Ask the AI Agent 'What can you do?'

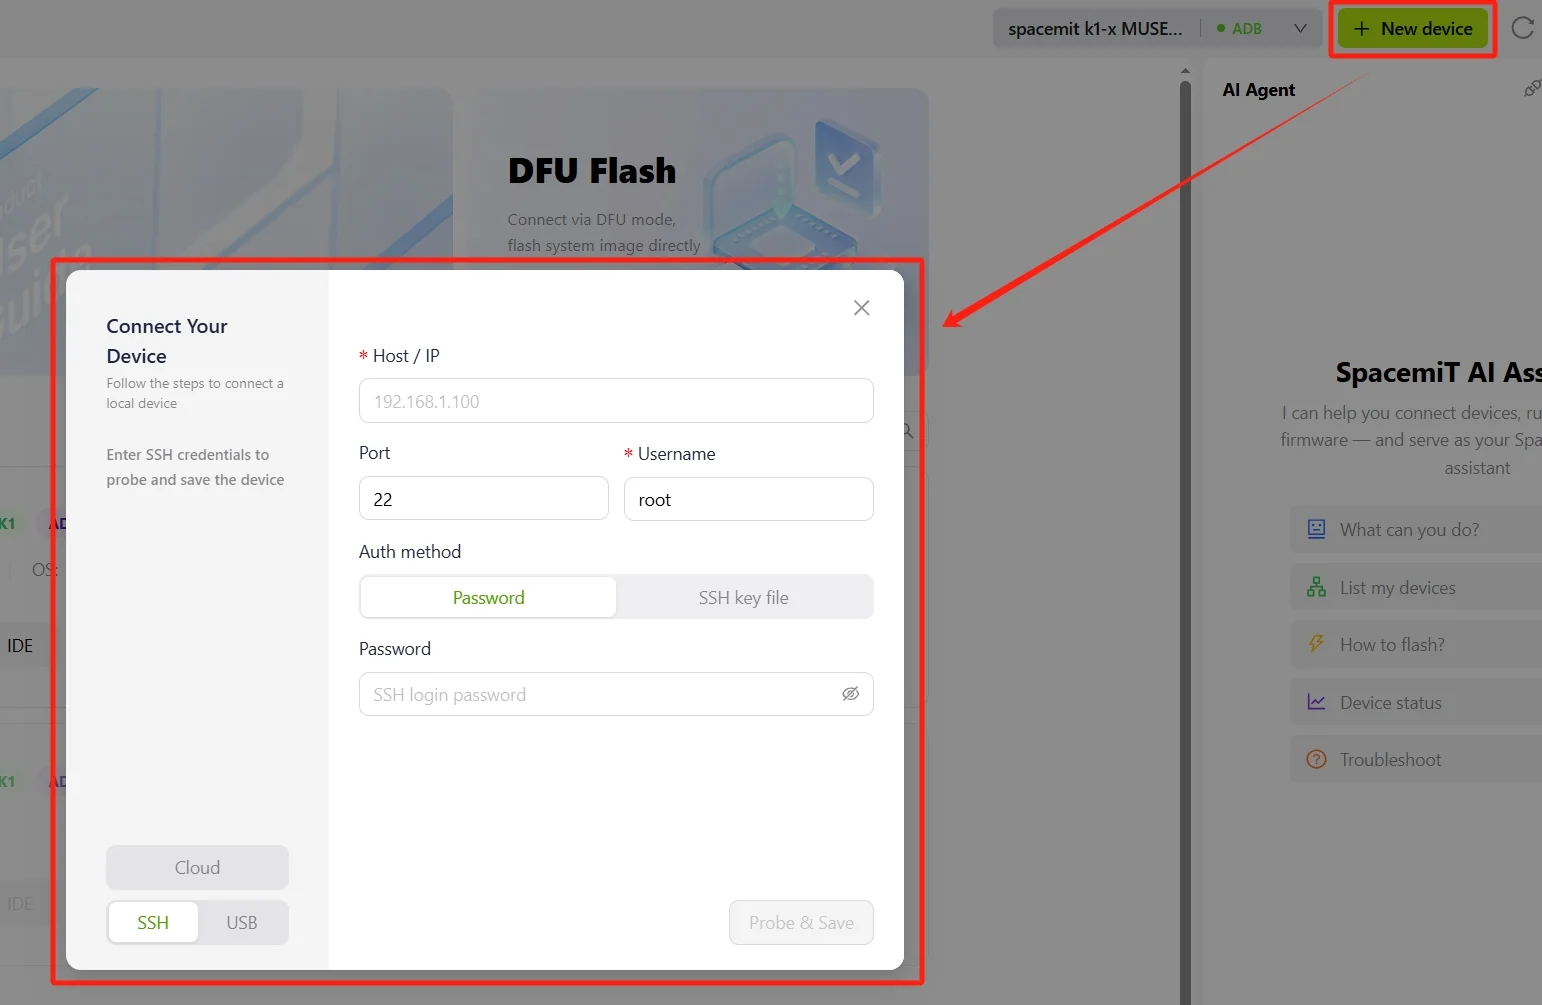click(1416, 530)
